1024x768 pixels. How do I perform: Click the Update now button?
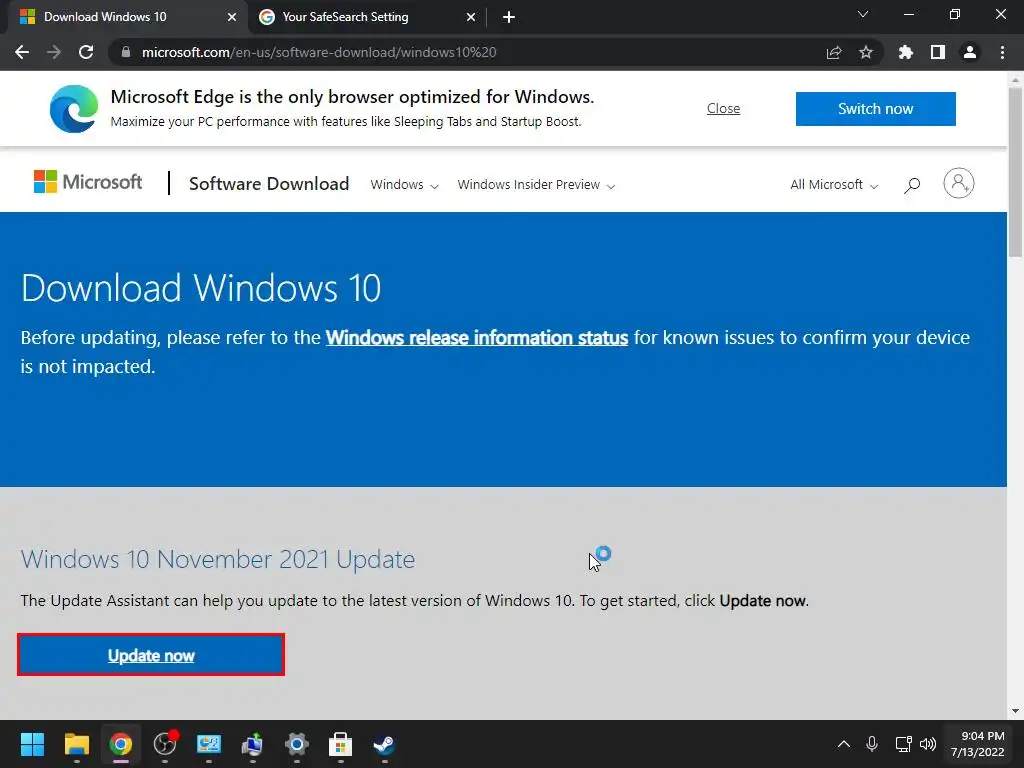point(151,654)
